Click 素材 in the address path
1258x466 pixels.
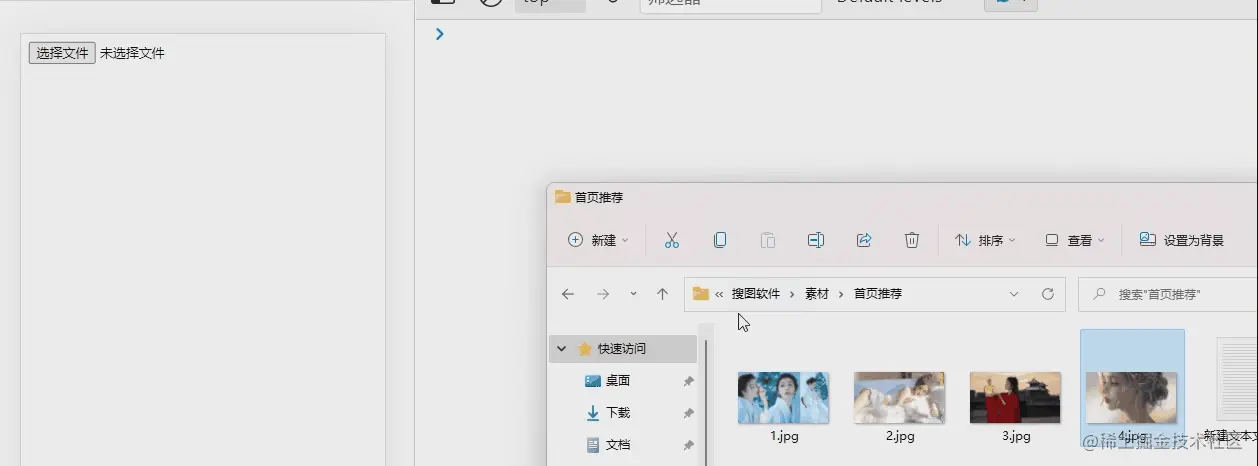tap(817, 294)
